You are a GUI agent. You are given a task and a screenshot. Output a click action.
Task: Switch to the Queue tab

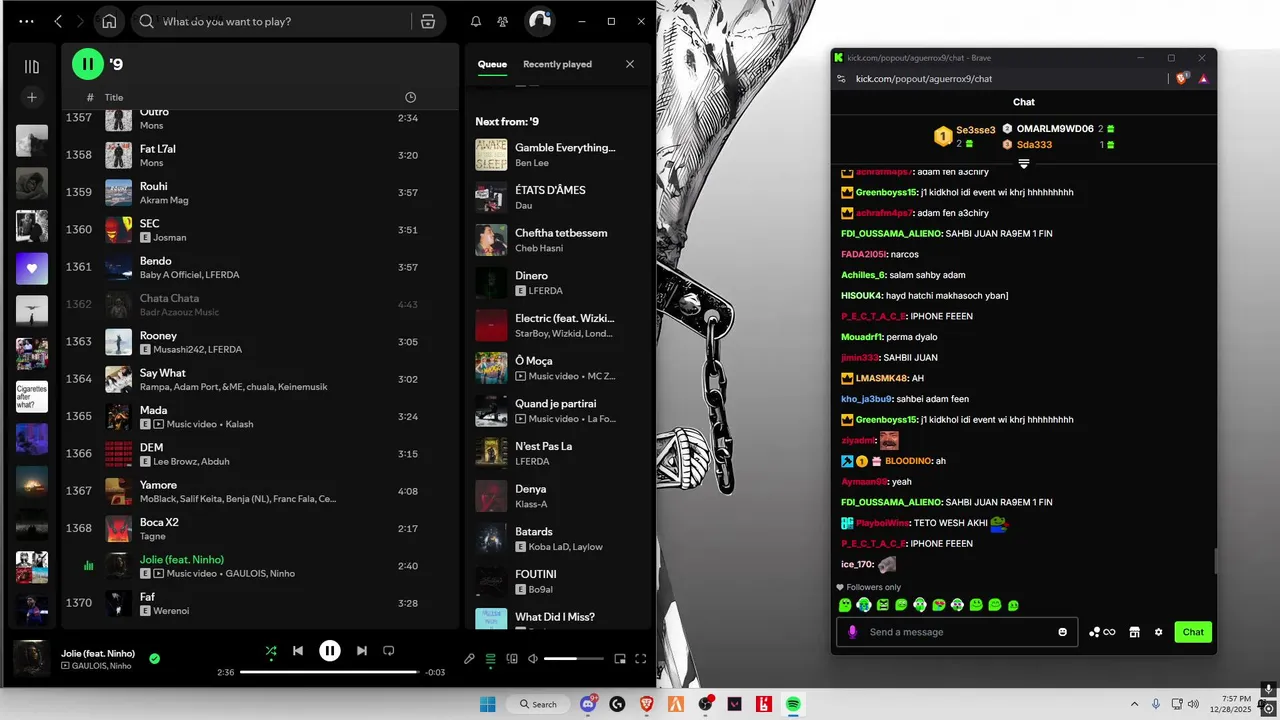[x=492, y=64]
